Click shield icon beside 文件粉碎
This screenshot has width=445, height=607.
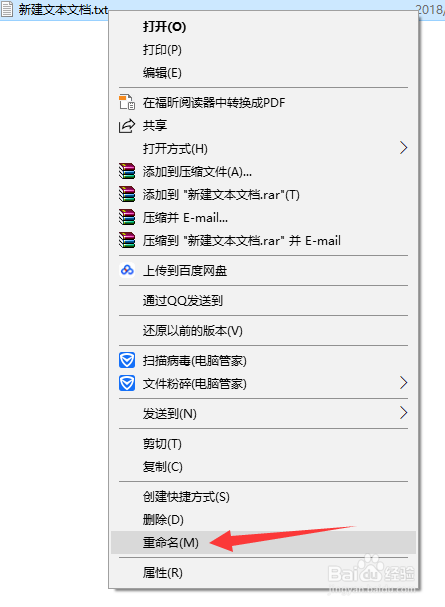tap(127, 383)
